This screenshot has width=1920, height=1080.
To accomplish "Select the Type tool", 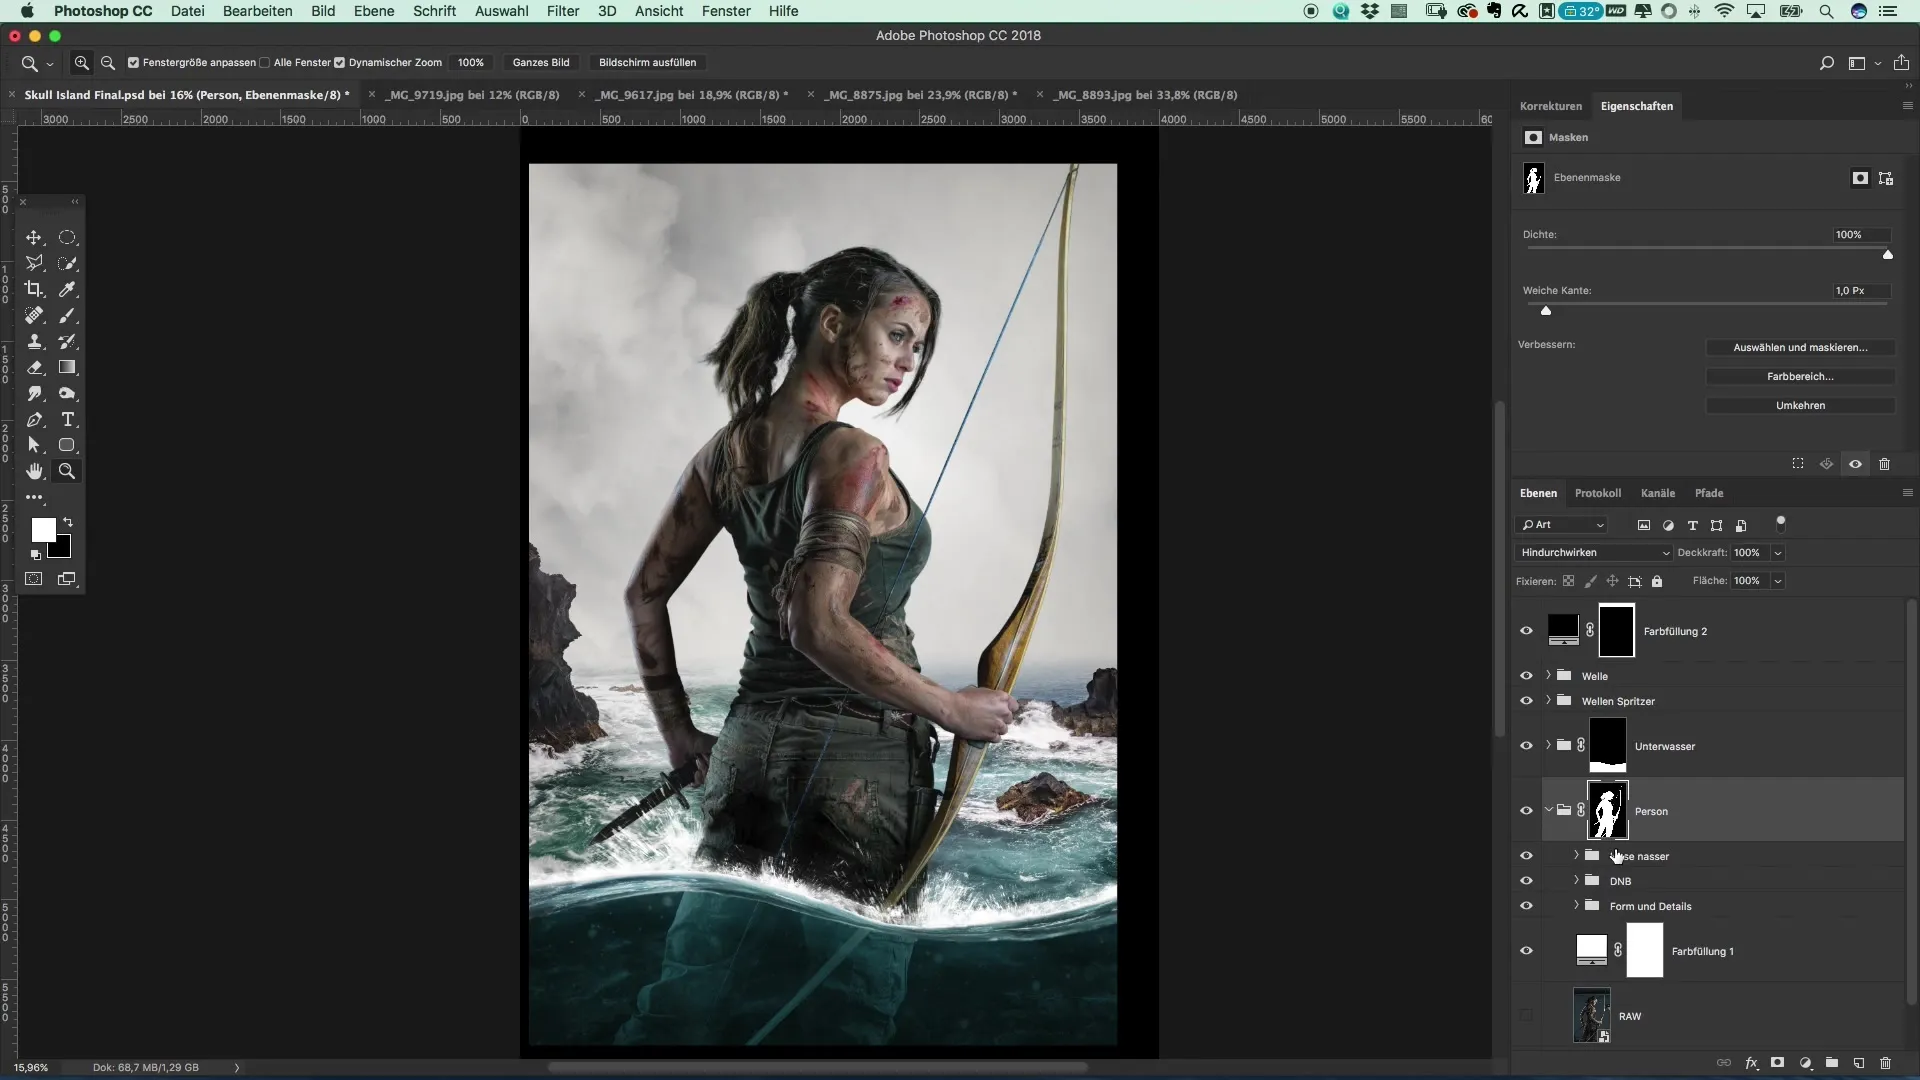I will point(67,420).
